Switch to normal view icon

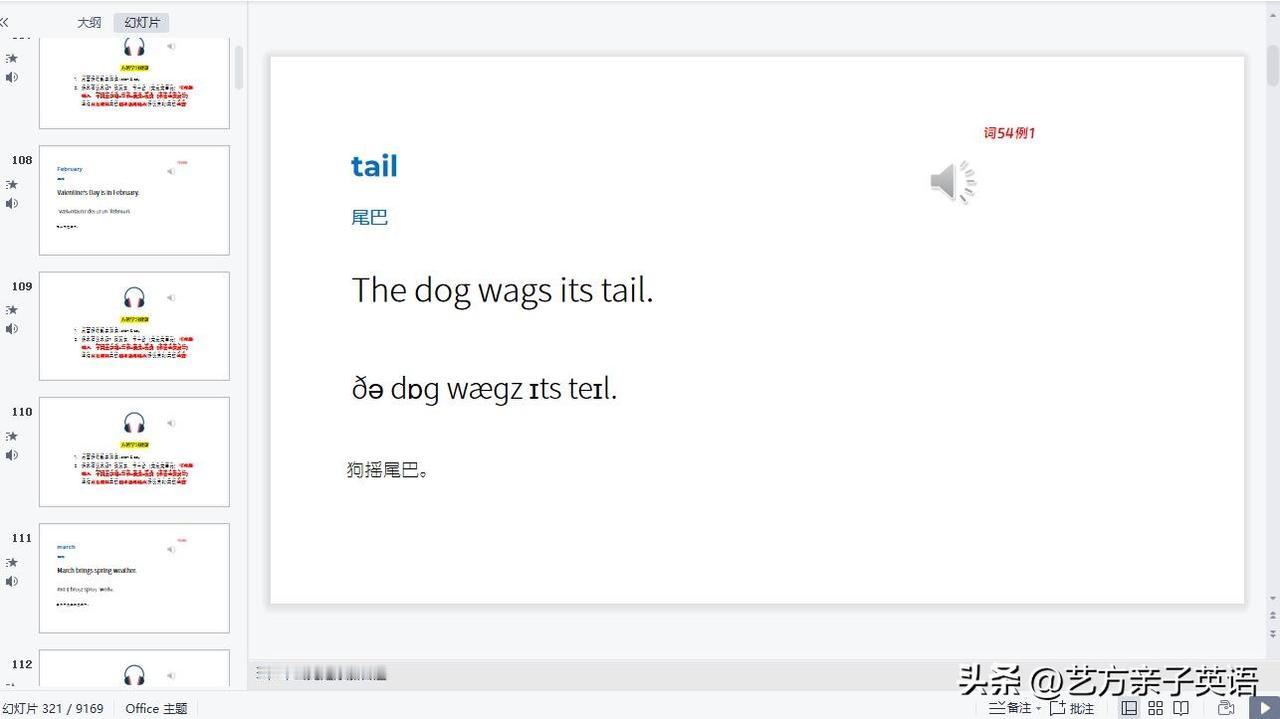(x=1129, y=708)
